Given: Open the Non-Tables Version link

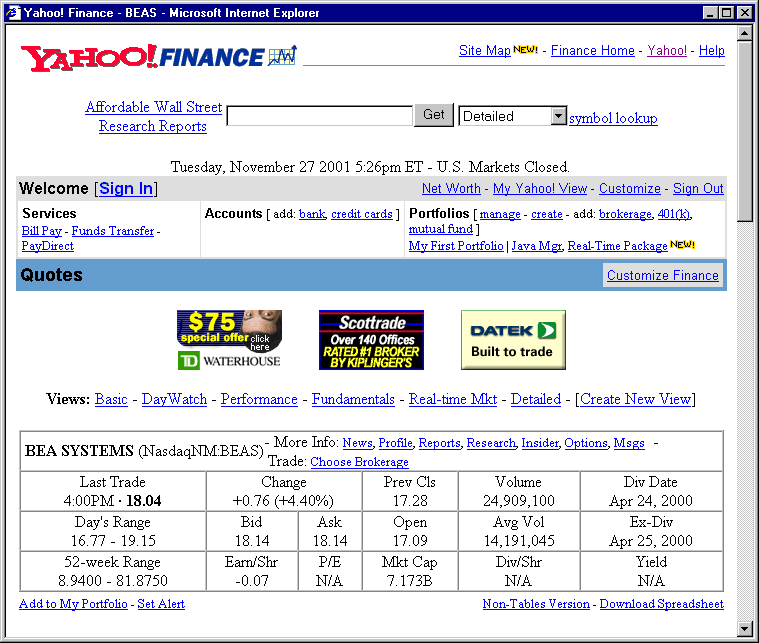Looking at the screenshot, I should pos(536,604).
